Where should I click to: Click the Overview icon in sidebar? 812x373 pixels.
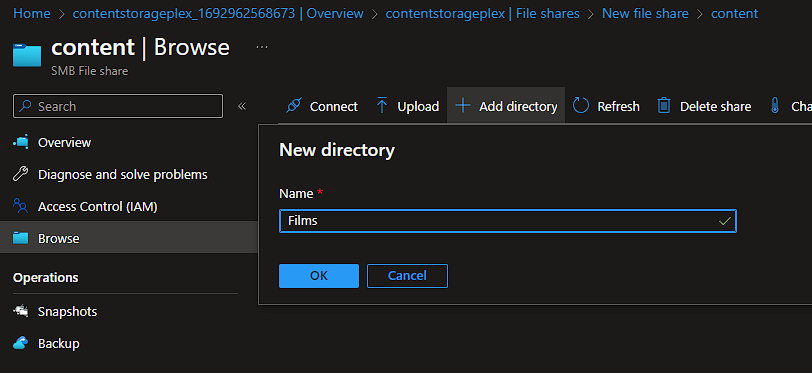tap(21, 142)
